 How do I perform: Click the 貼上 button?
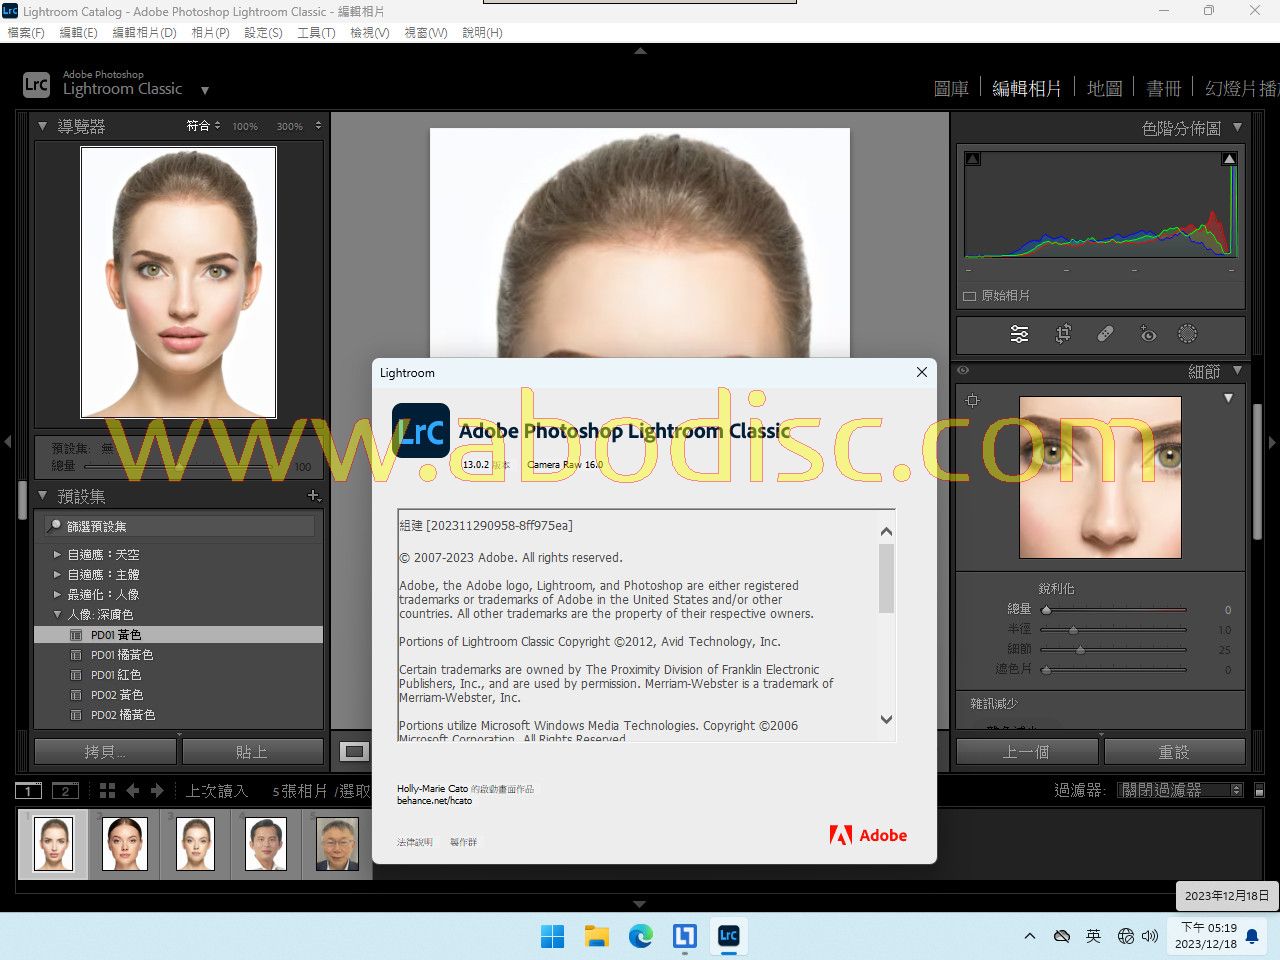coord(252,752)
